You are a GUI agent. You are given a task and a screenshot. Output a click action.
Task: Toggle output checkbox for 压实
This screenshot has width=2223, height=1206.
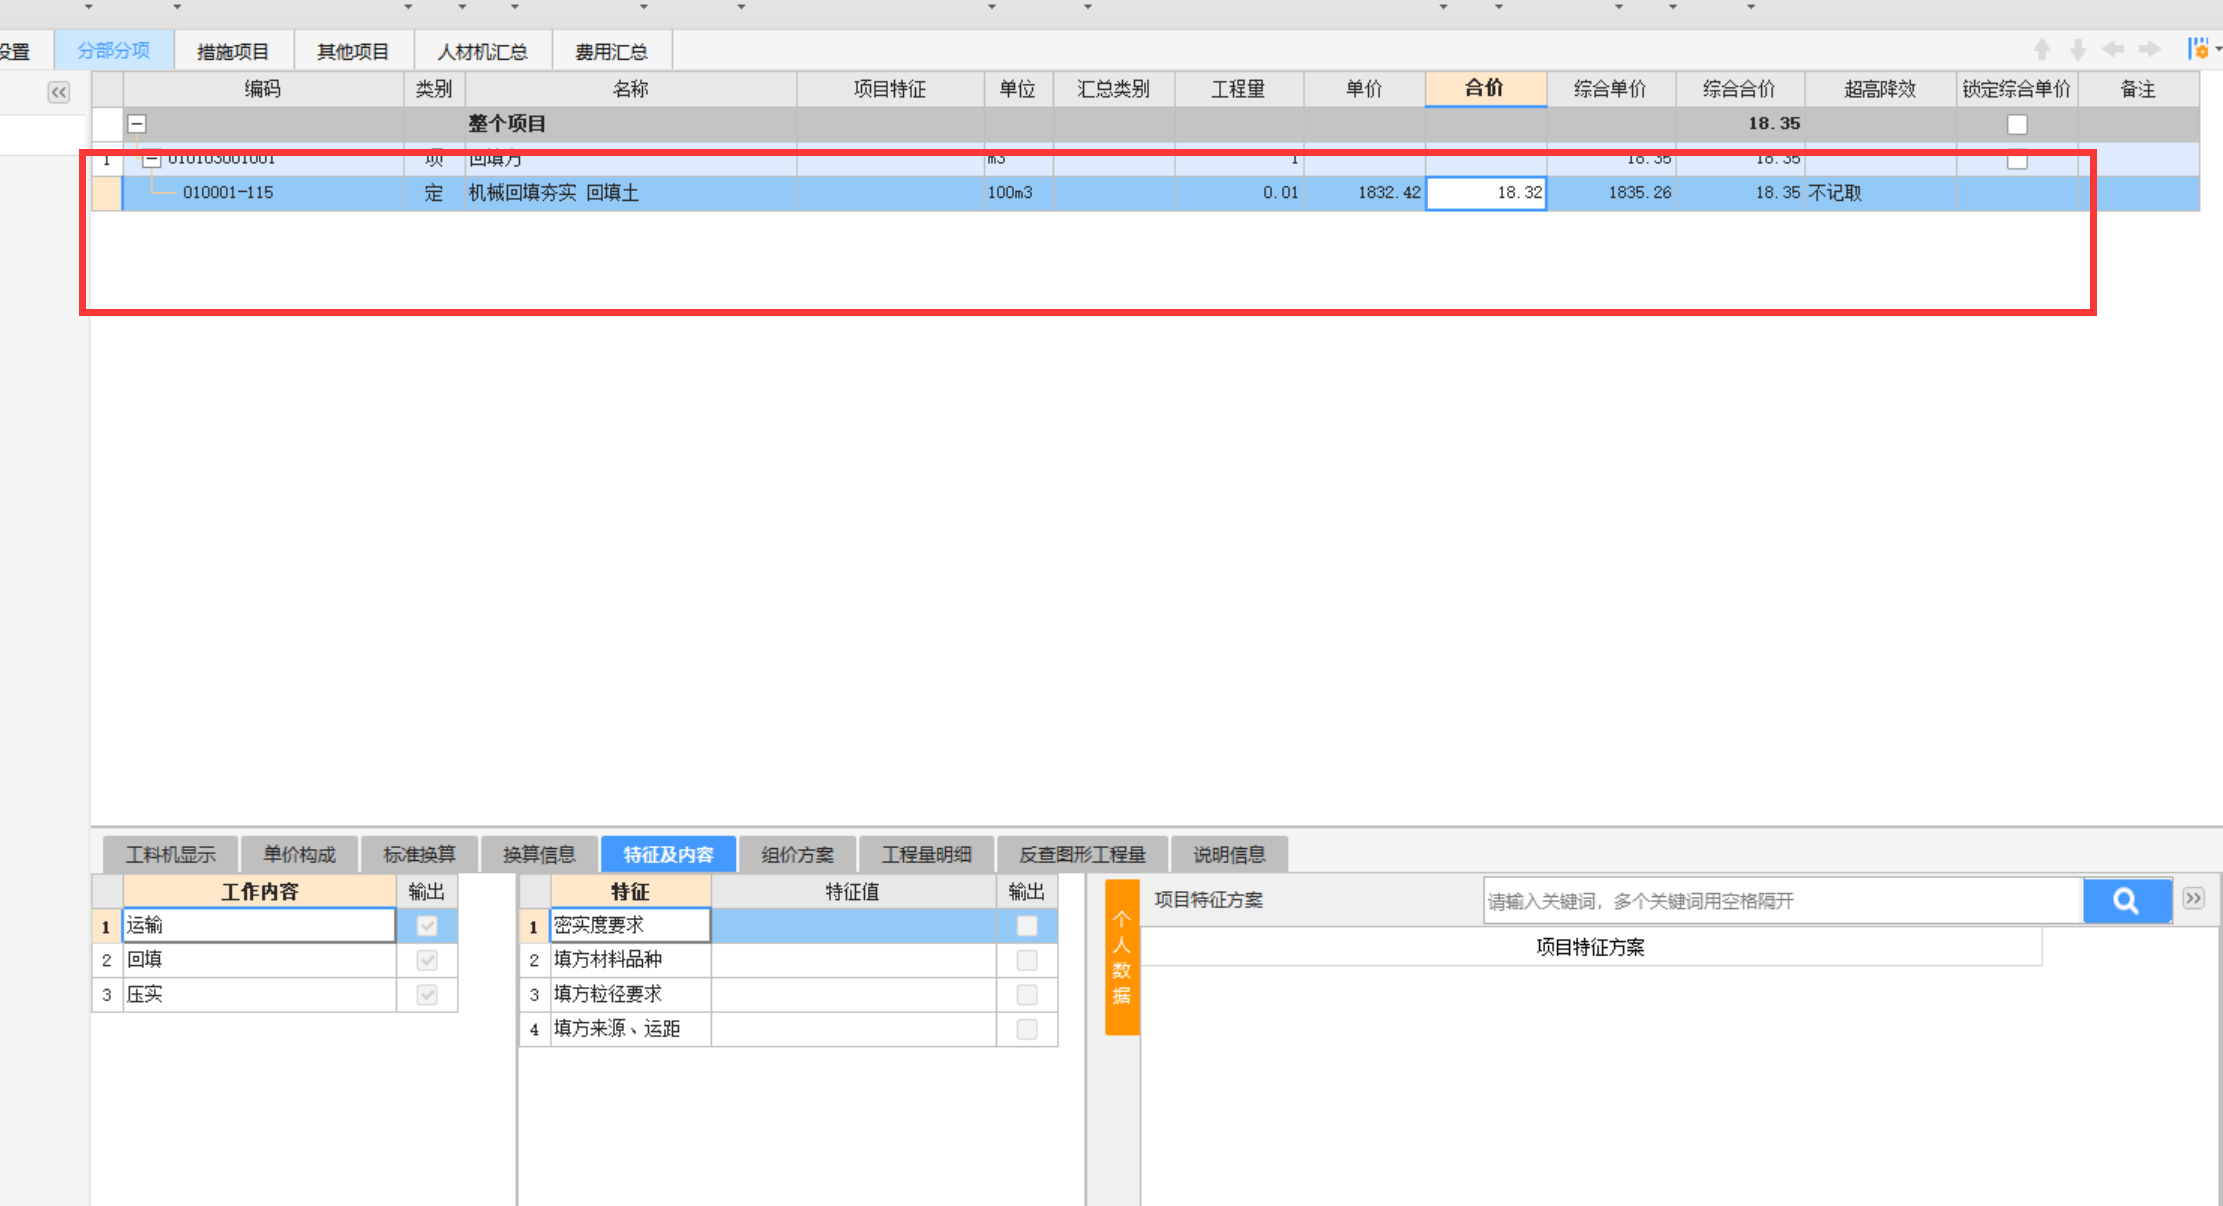(x=427, y=995)
